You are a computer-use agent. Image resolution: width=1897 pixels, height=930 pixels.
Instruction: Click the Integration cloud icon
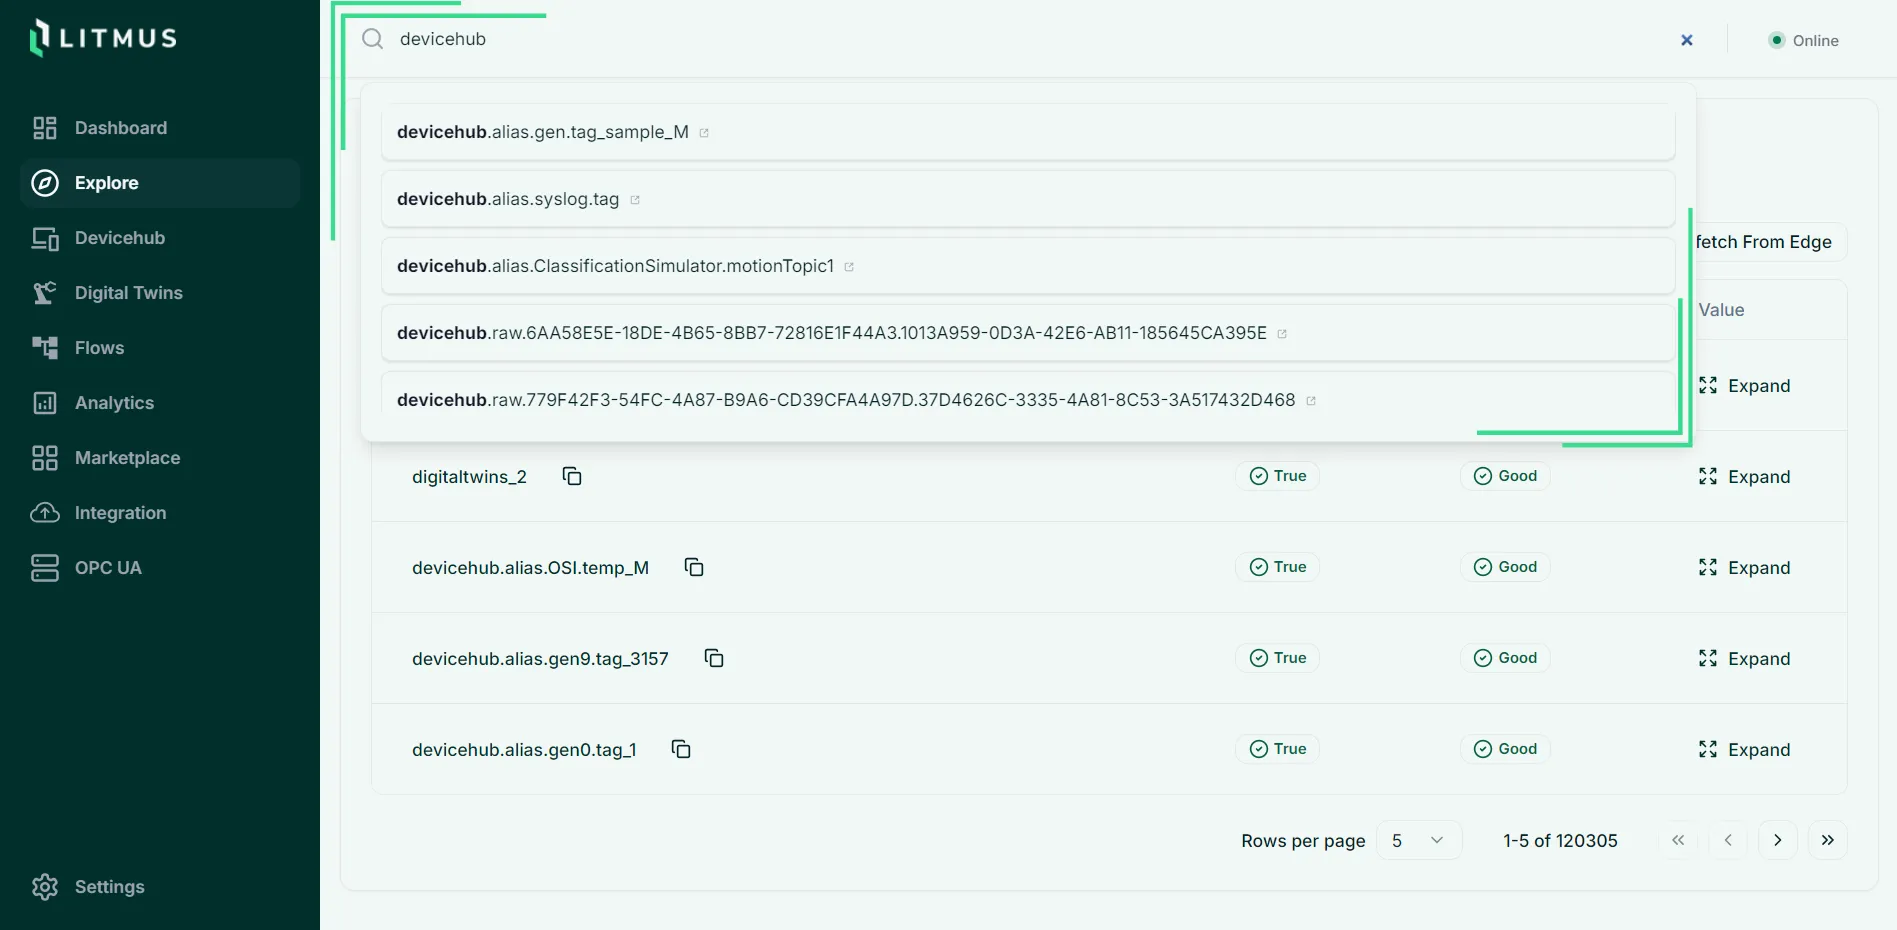coord(45,513)
